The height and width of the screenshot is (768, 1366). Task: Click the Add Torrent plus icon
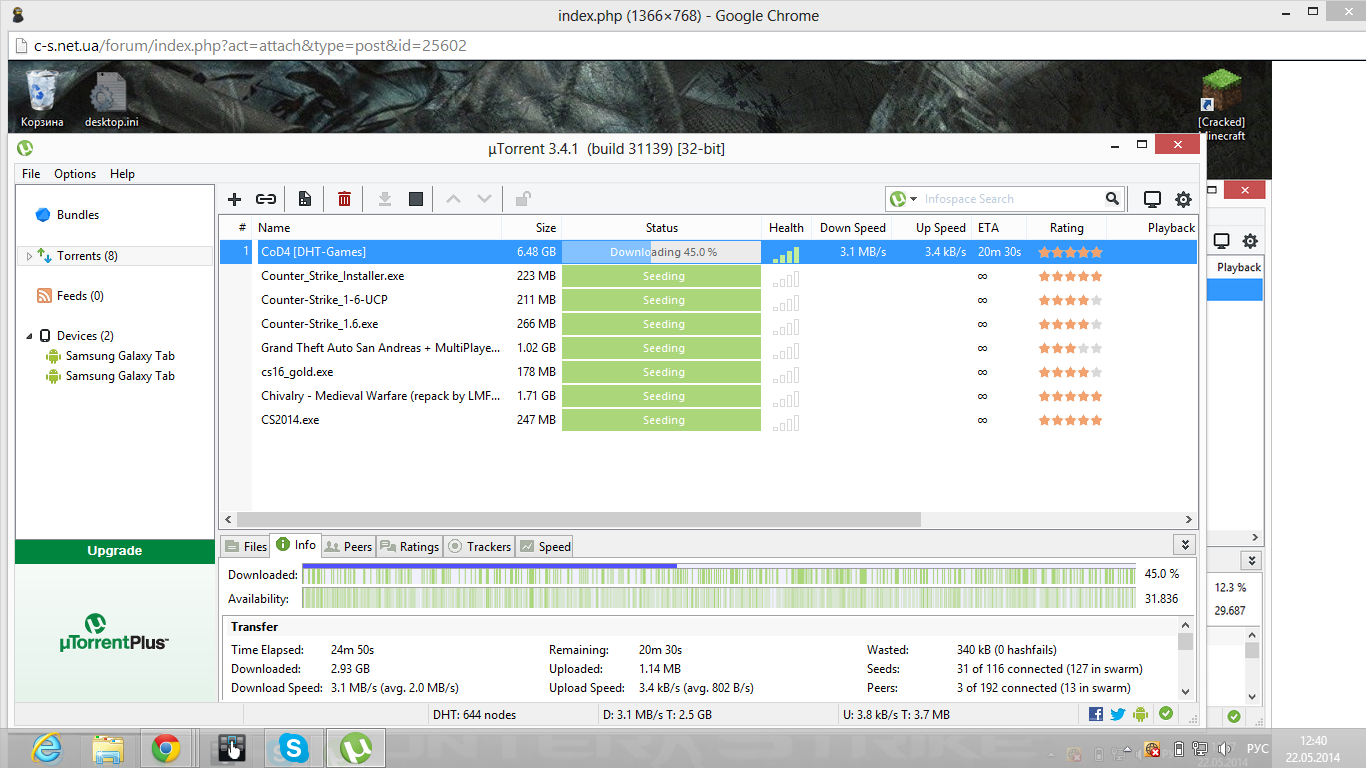235,199
